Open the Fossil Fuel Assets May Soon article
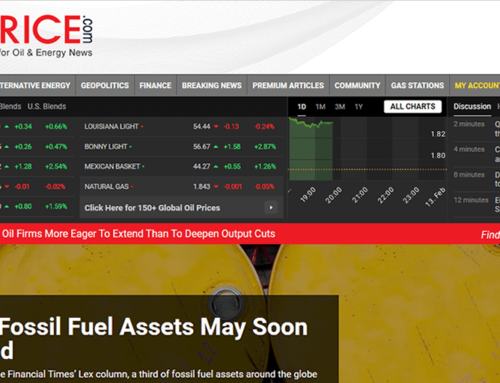500x383 pixels. pyautogui.click(x=154, y=338)
